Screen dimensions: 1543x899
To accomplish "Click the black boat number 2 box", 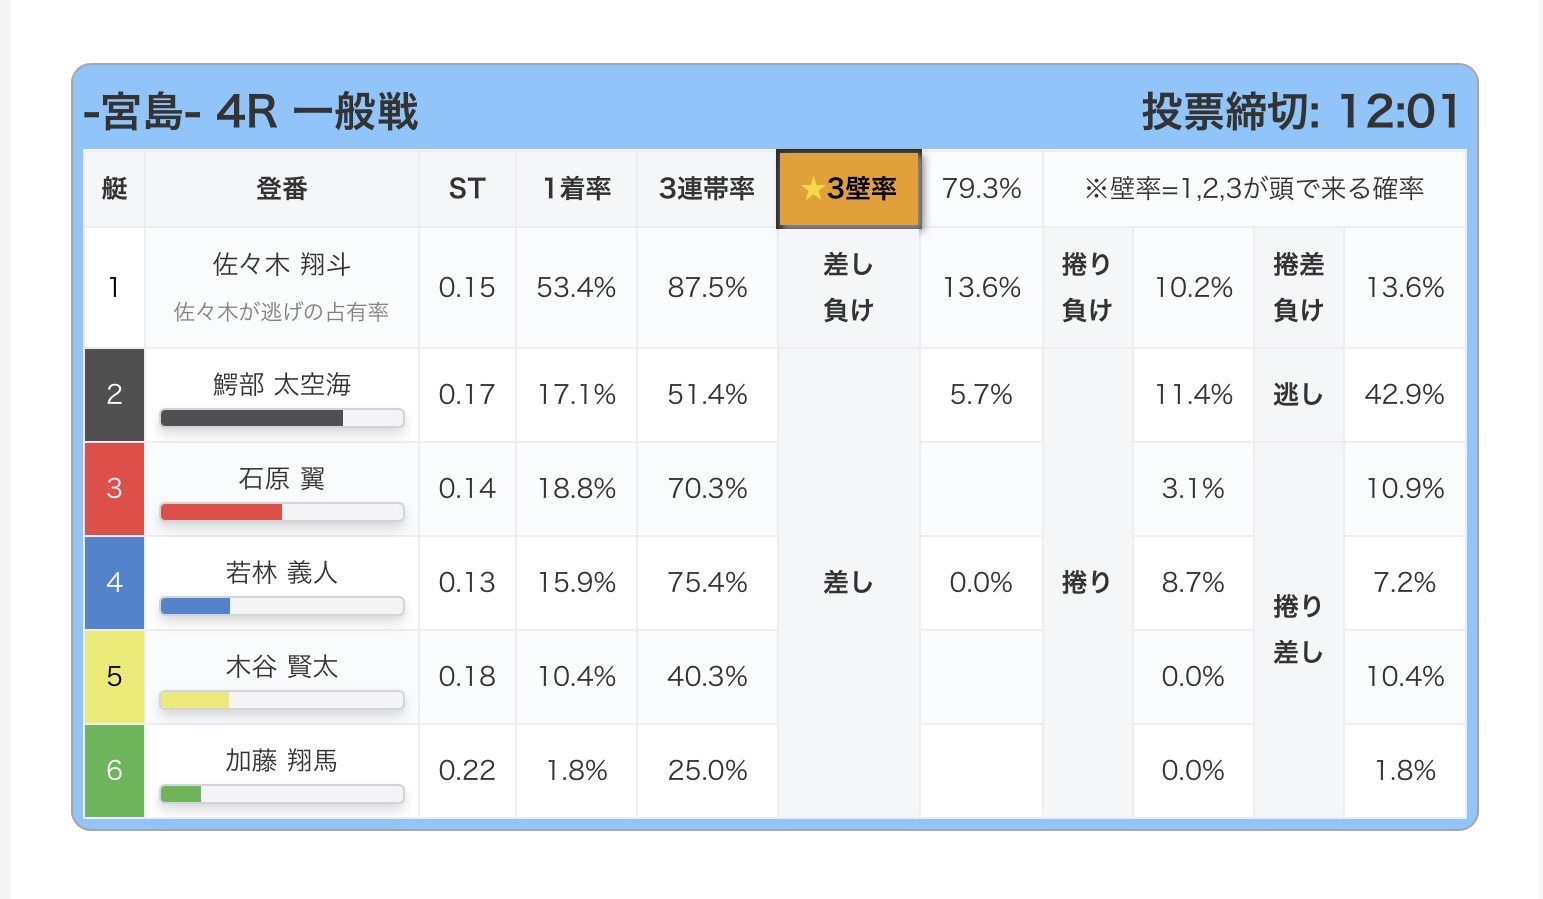I will tap(114, 395).
